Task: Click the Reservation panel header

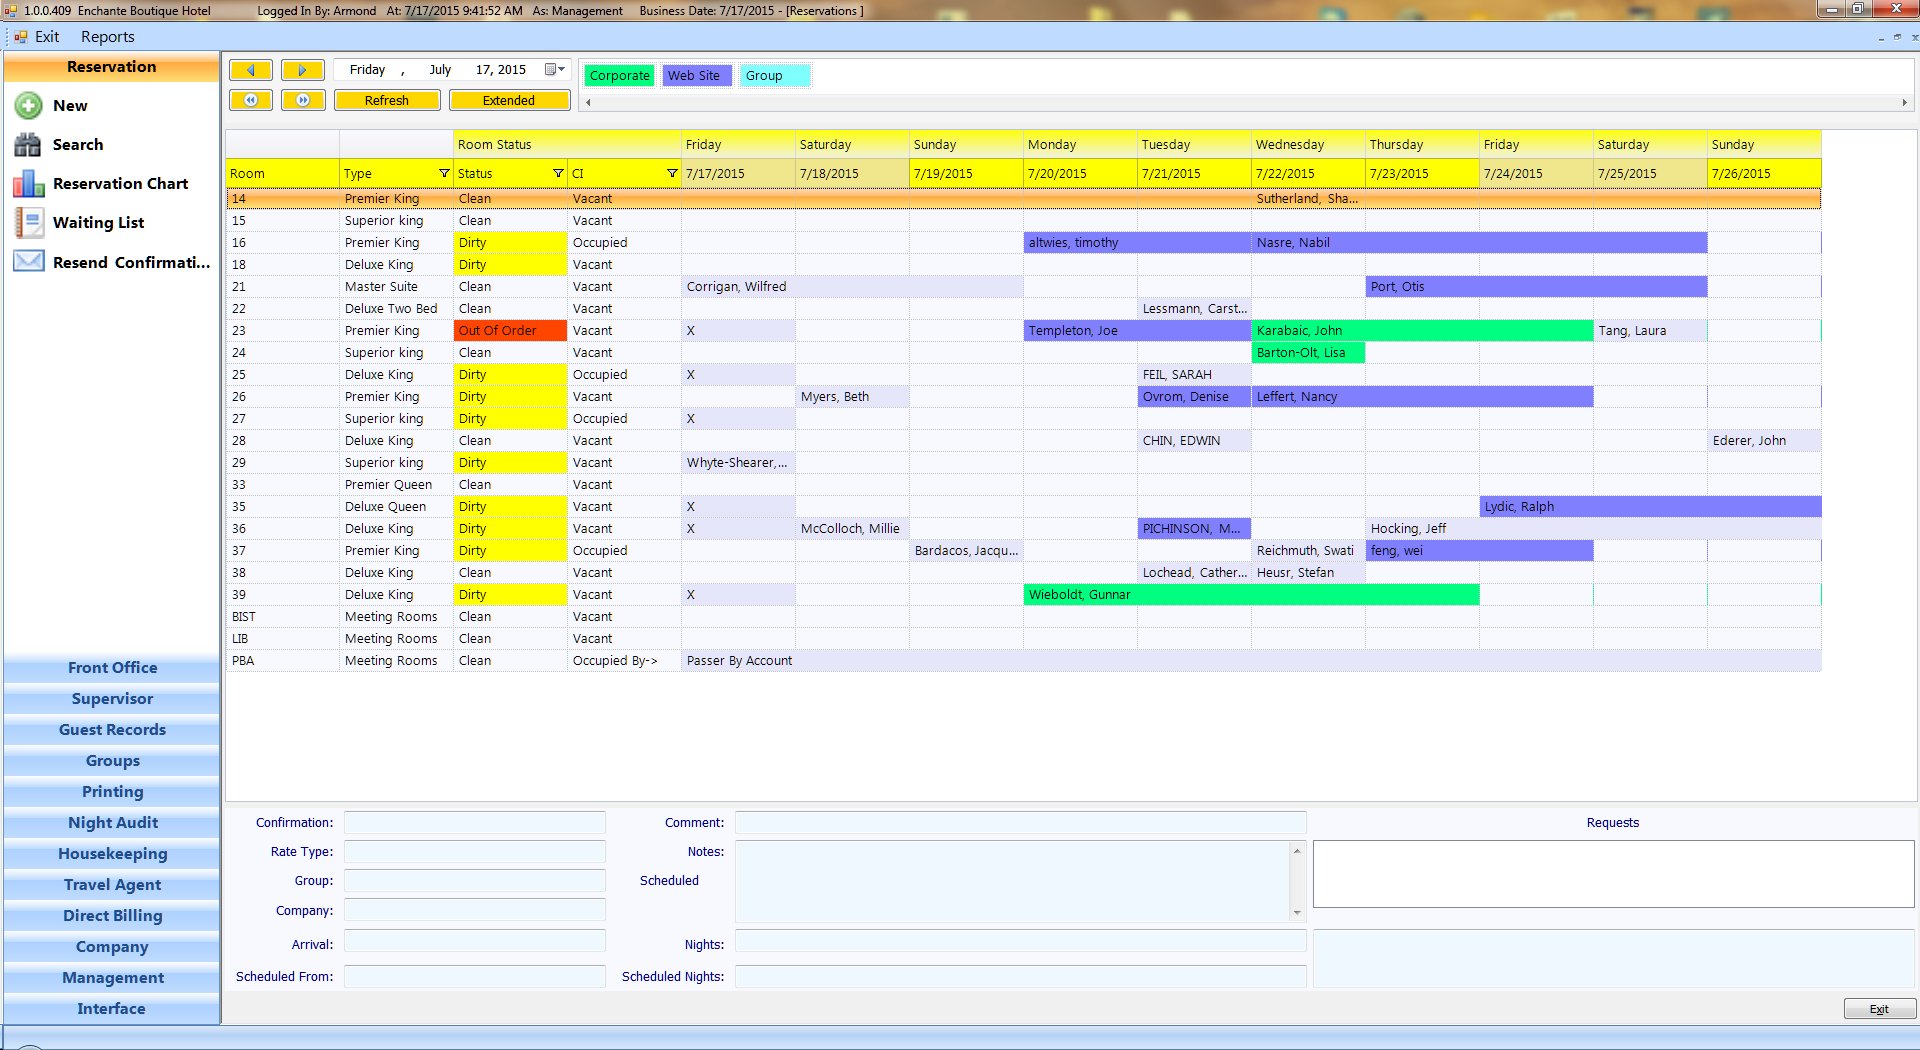Action: pos(112,67)
